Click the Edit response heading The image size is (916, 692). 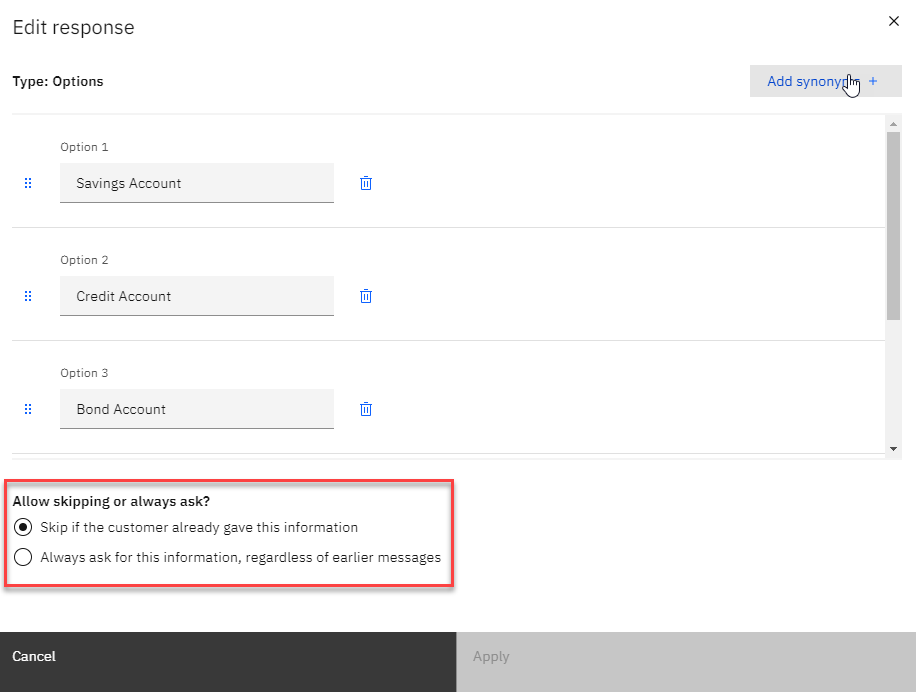tap(74, 27)
